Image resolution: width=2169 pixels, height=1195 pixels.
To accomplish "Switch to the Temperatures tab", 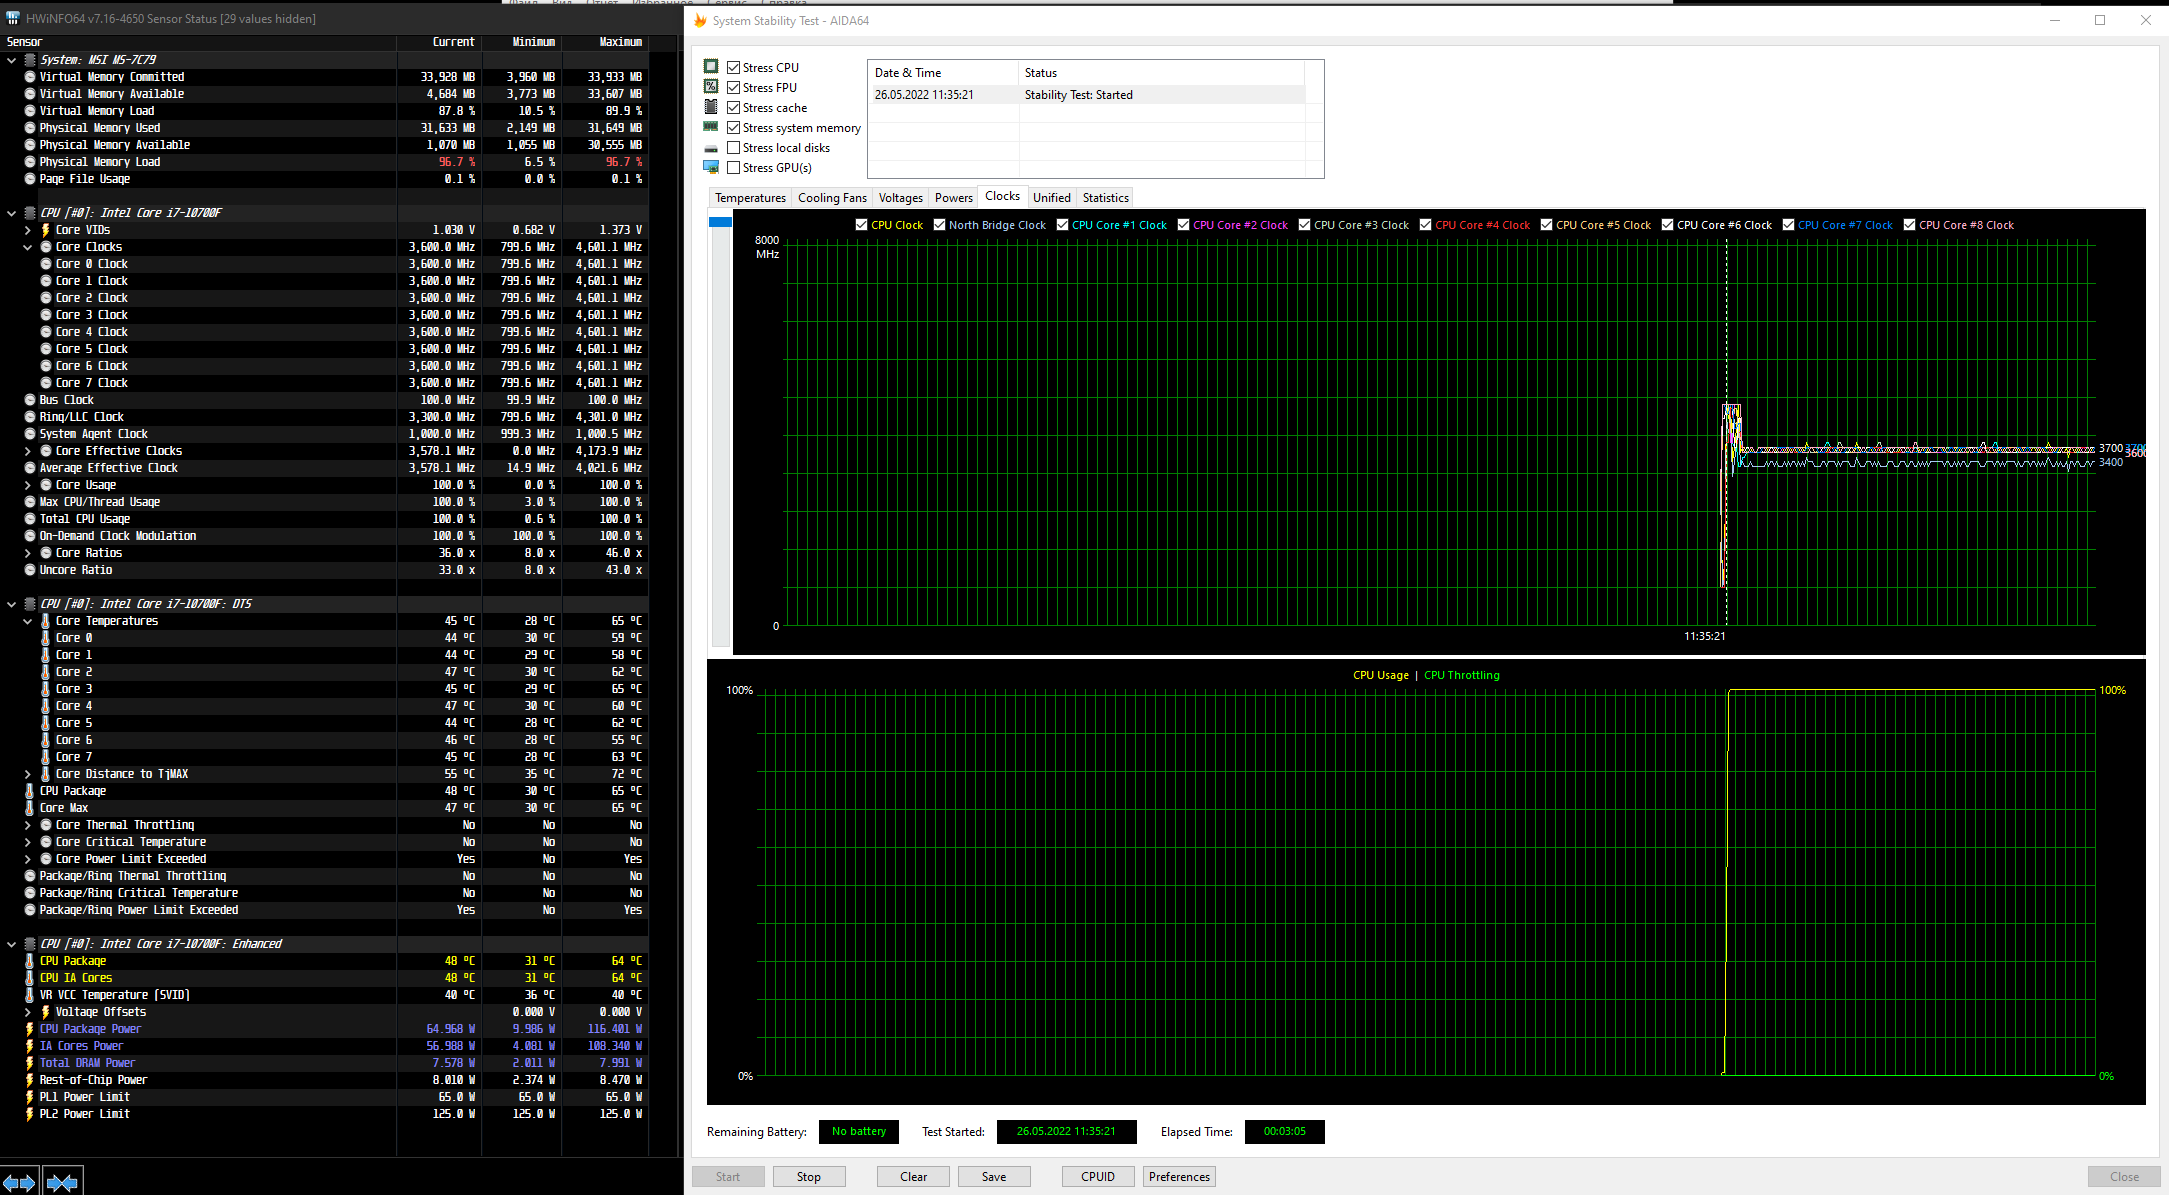I will 750,198.
